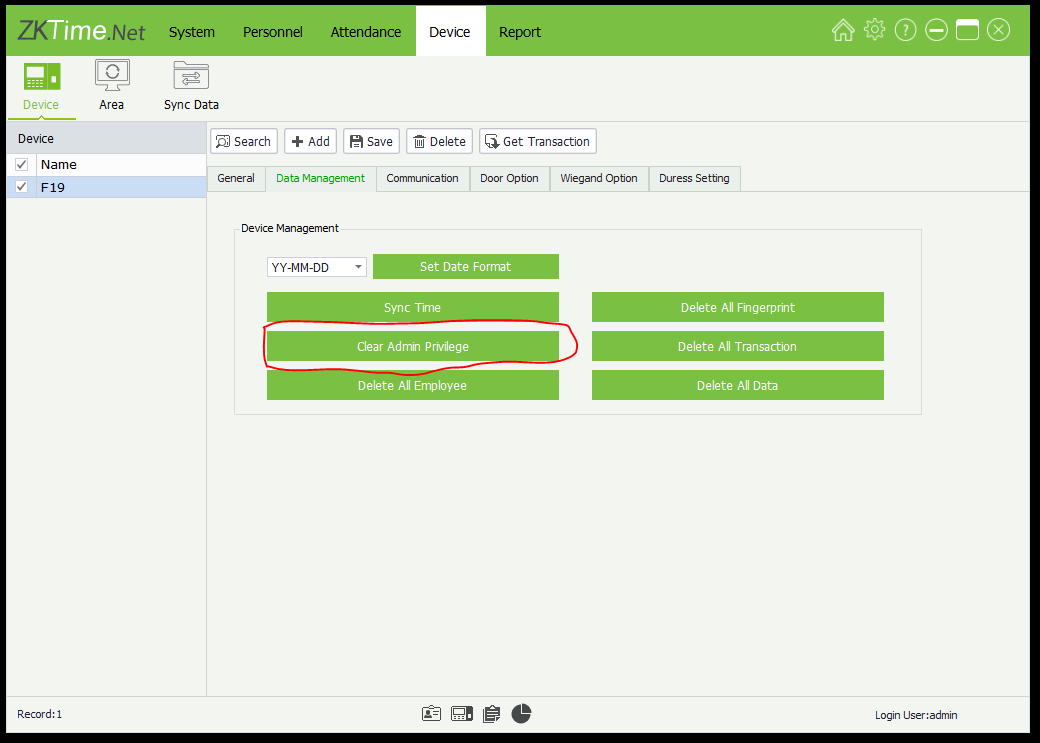Switch to the Communication tab
This screenshot has width=1040, height=743.
click(x=422, y=178)
